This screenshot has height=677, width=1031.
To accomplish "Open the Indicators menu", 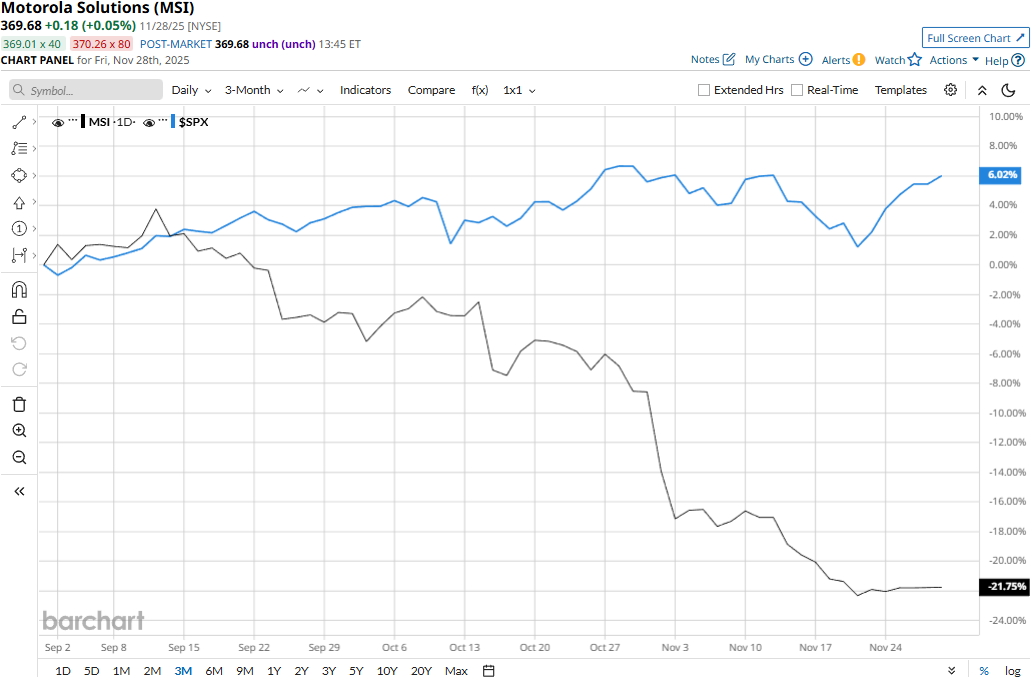I will (x=366, y=90).
